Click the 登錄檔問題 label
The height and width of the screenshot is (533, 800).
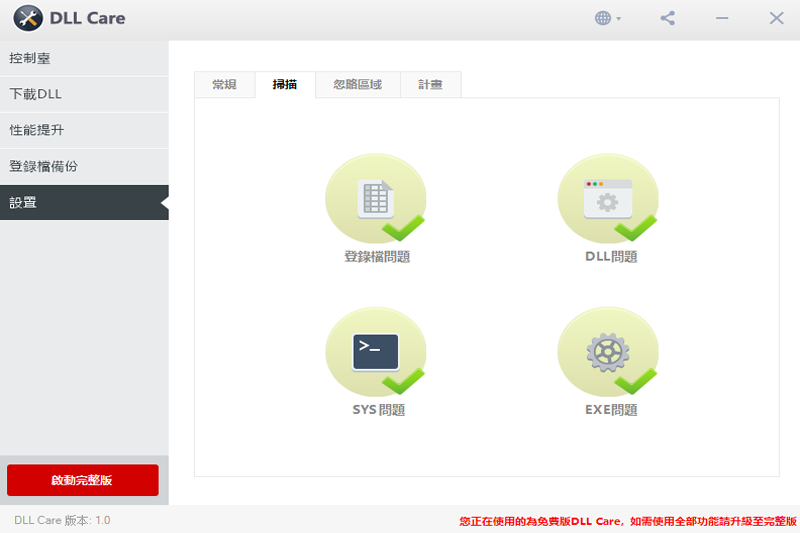pos(377,257)
